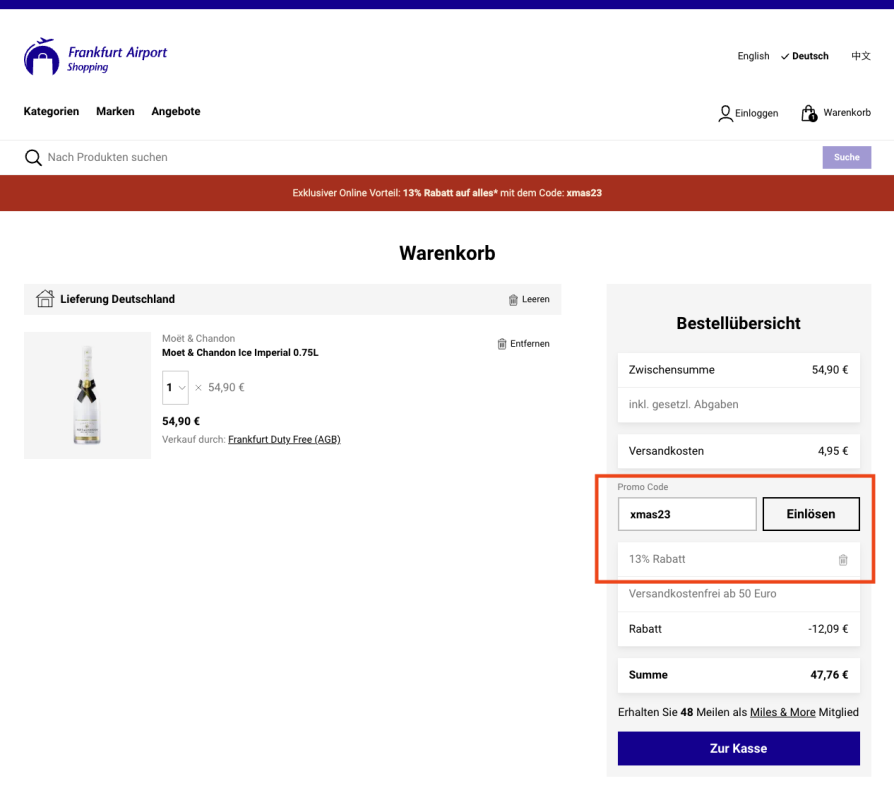This screenshot has width=894, height=805.
Task: Click the Zwischensumme value 54,90 €
Action: pyautogui.click(x=830, y=370)
